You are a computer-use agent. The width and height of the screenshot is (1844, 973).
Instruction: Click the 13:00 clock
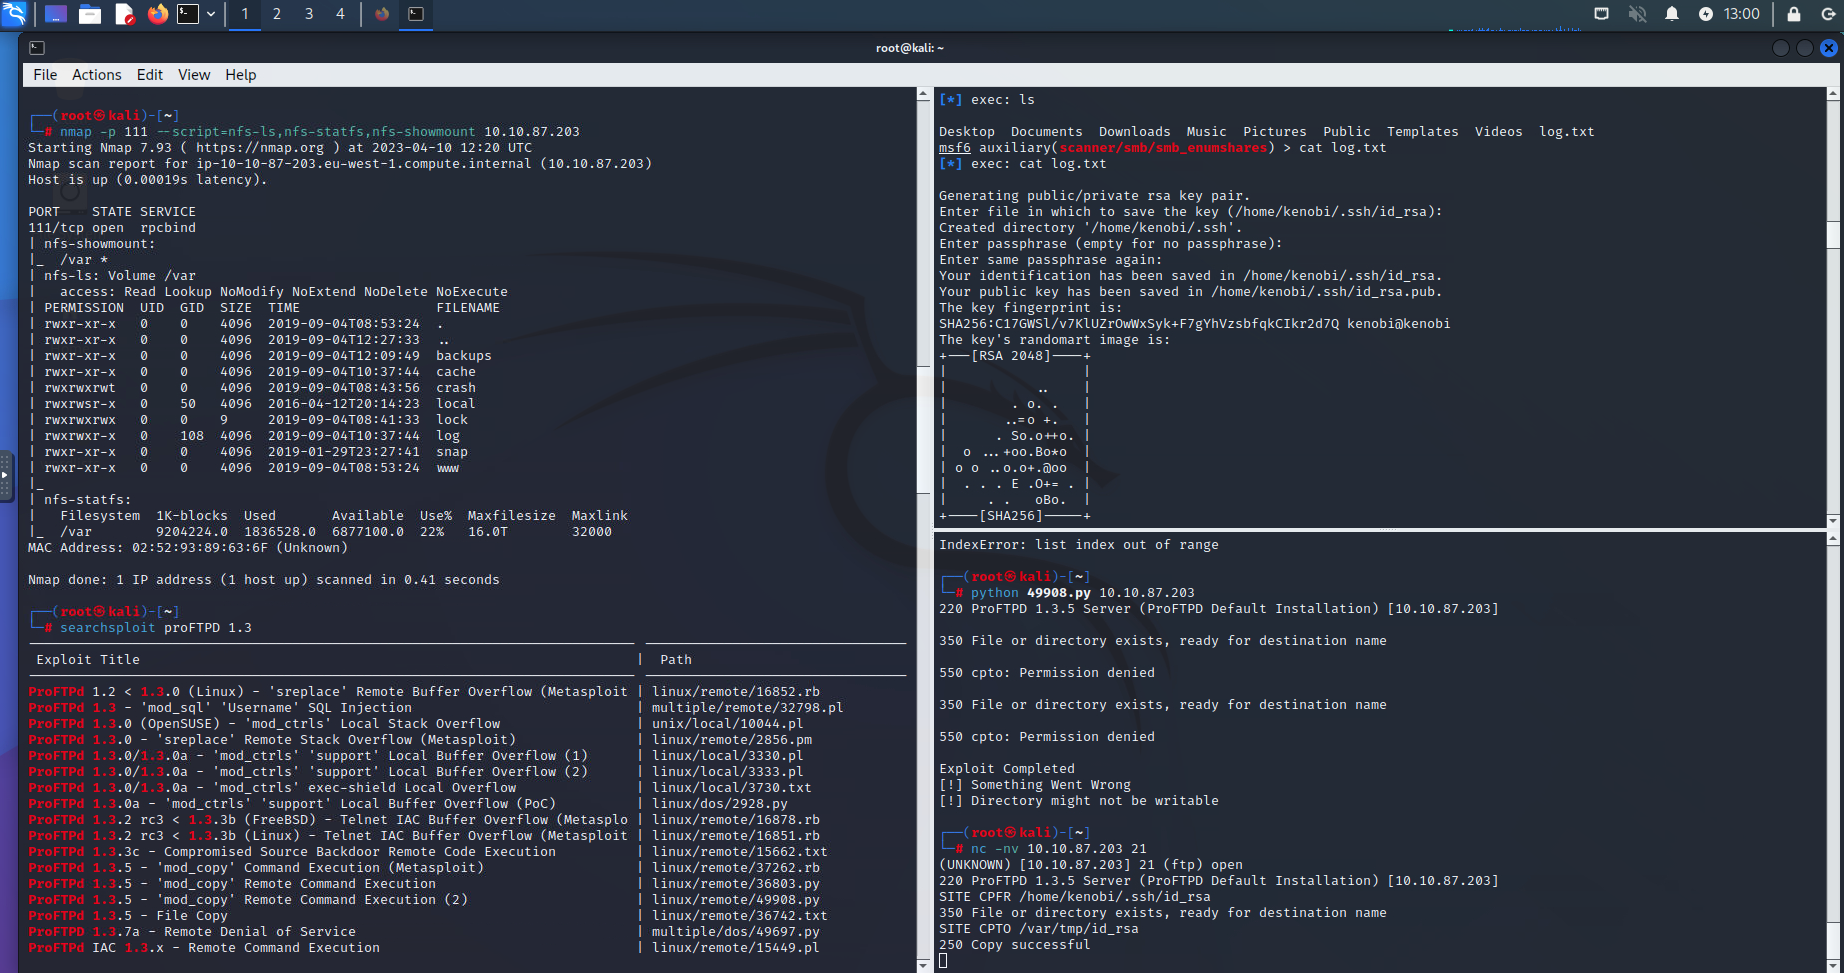pyautogui.click(x=1742, y=14)
